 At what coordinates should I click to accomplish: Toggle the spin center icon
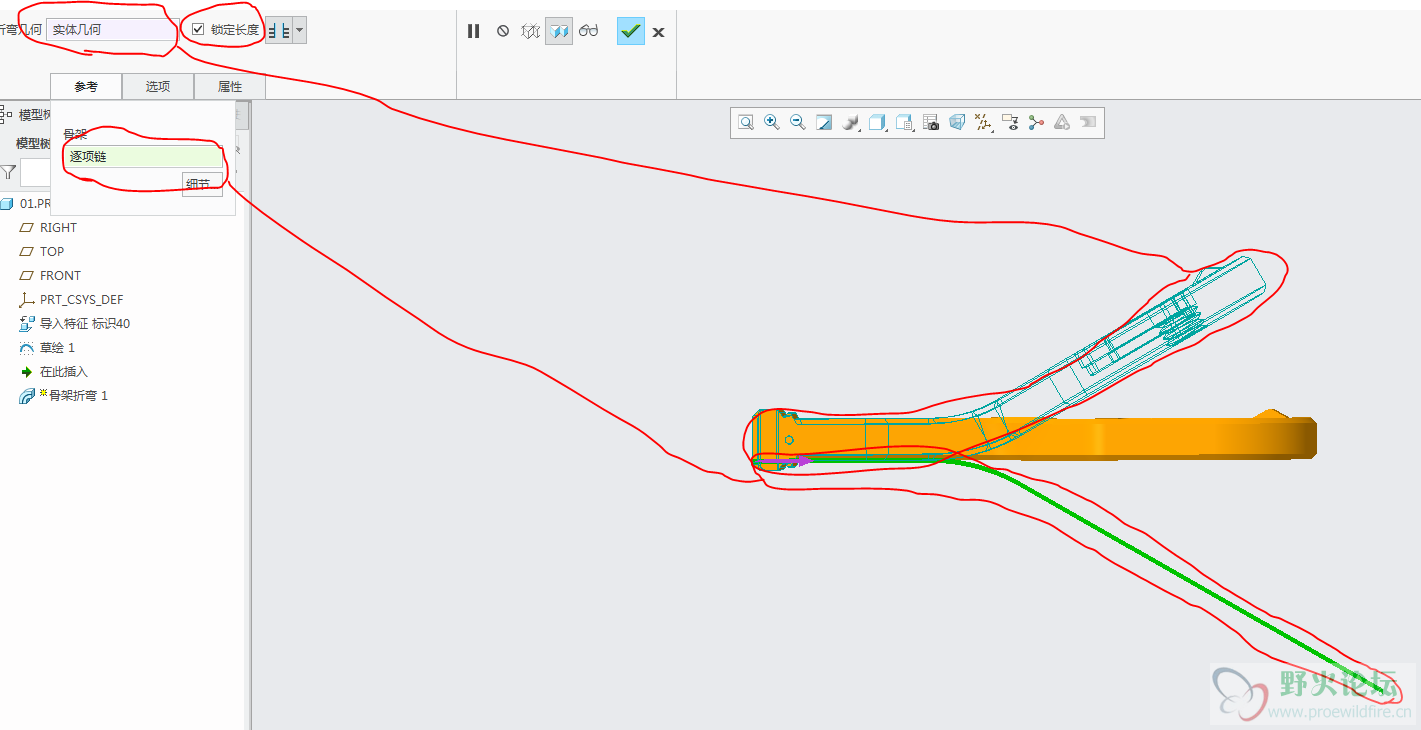tap(1036, 123)
